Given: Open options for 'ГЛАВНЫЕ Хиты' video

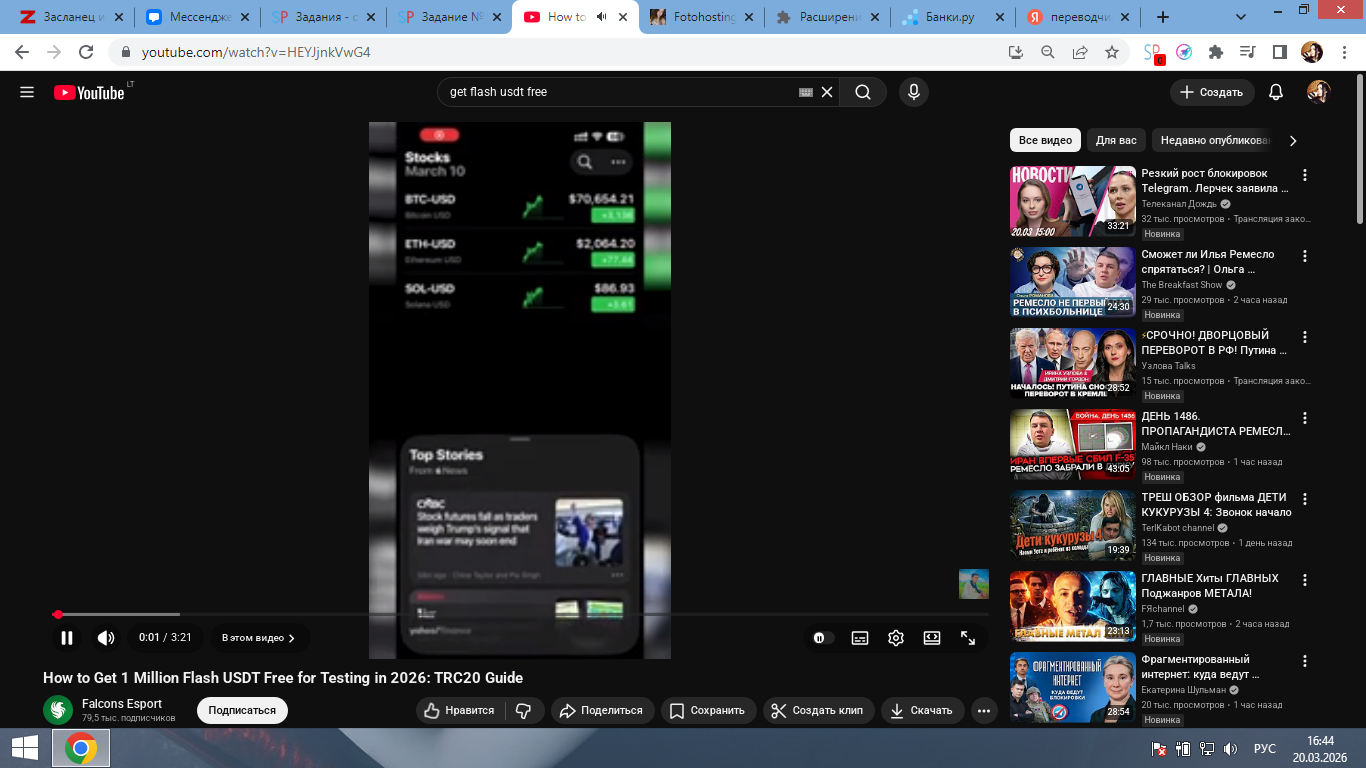Looking at the screenshot, I should coord(1304,580).
